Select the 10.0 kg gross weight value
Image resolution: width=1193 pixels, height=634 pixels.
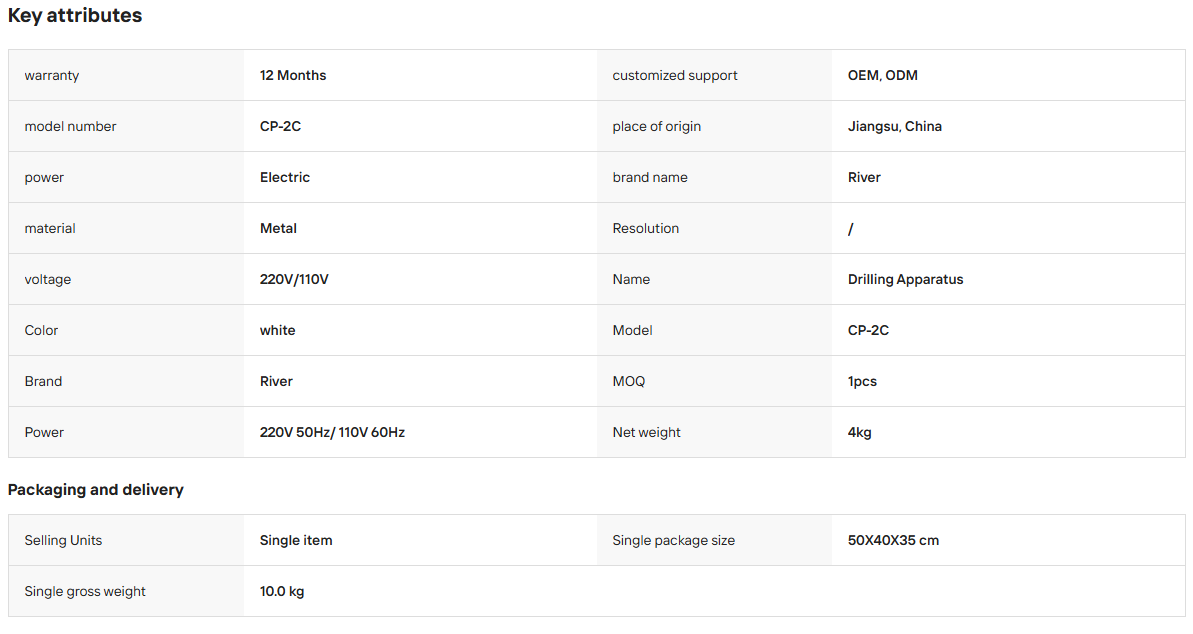[282, 591]
